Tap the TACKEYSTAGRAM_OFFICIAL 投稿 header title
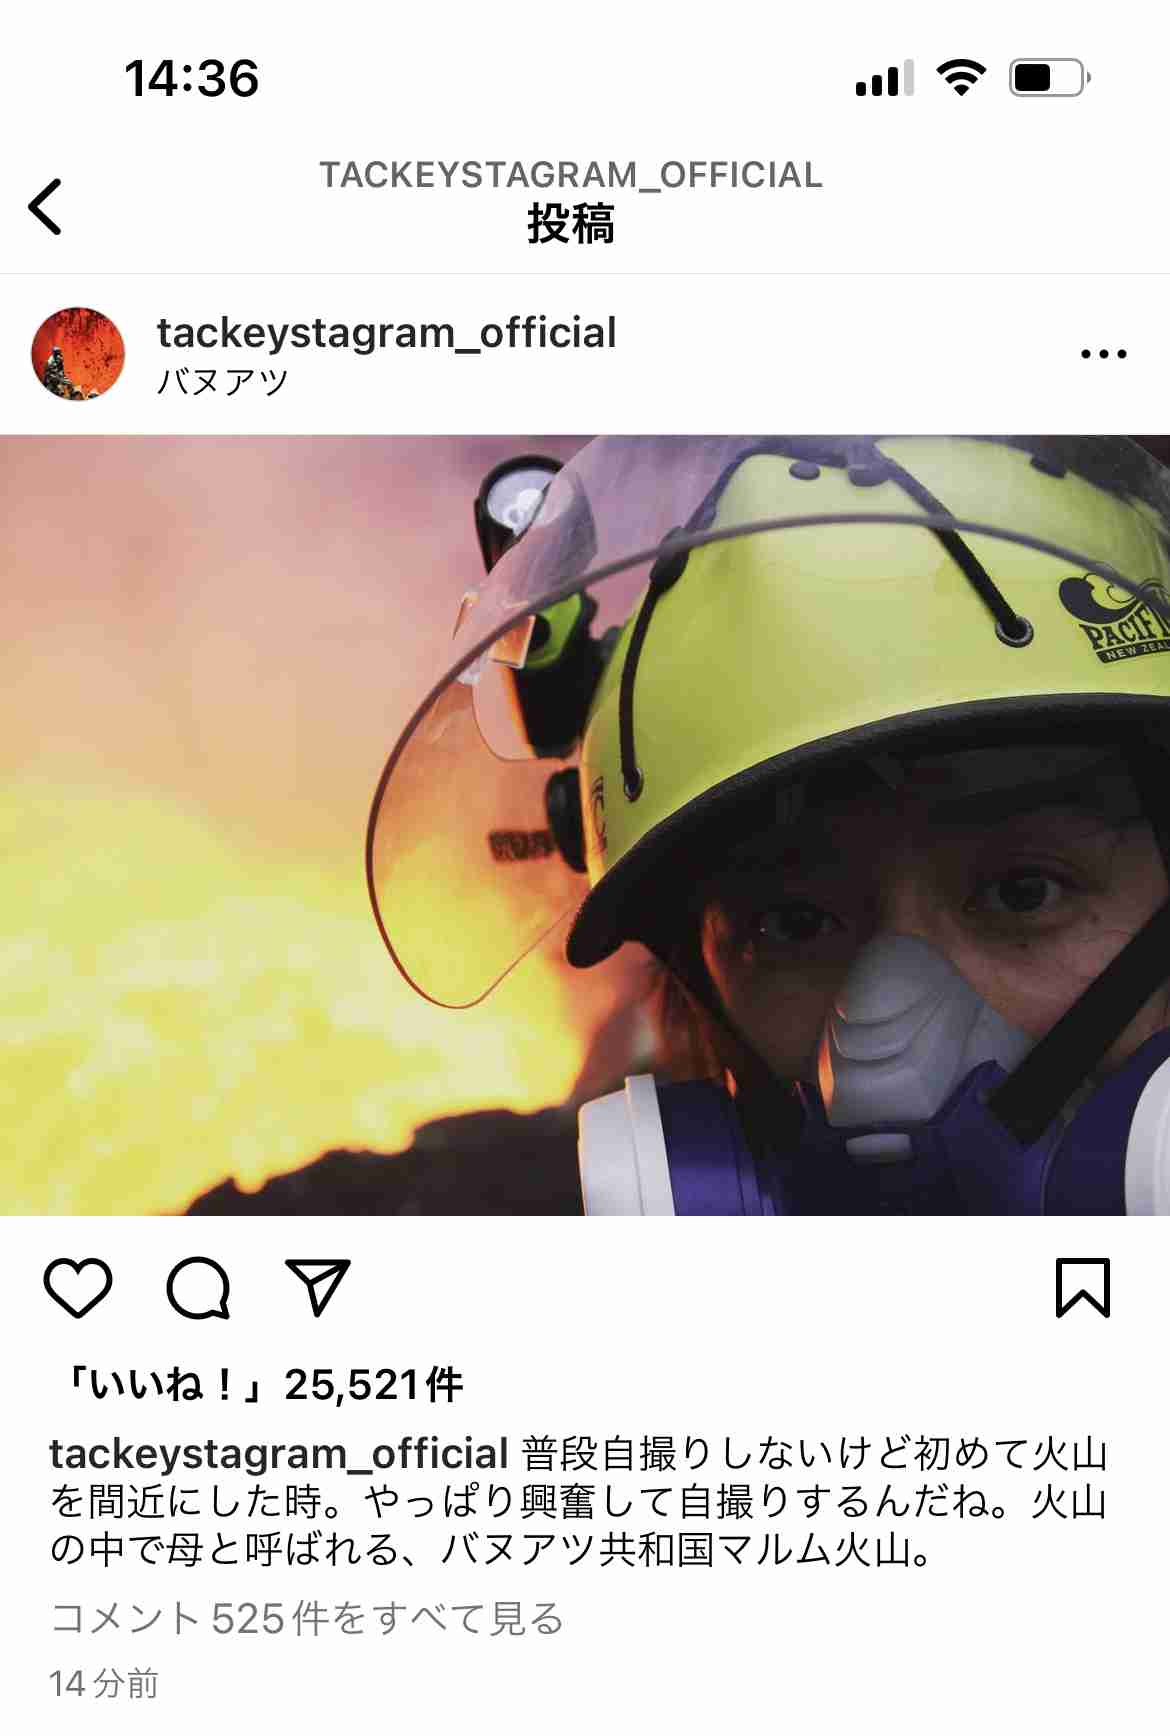The width and height of the screenshot is (1170, 1736). (x=571, y=201)
